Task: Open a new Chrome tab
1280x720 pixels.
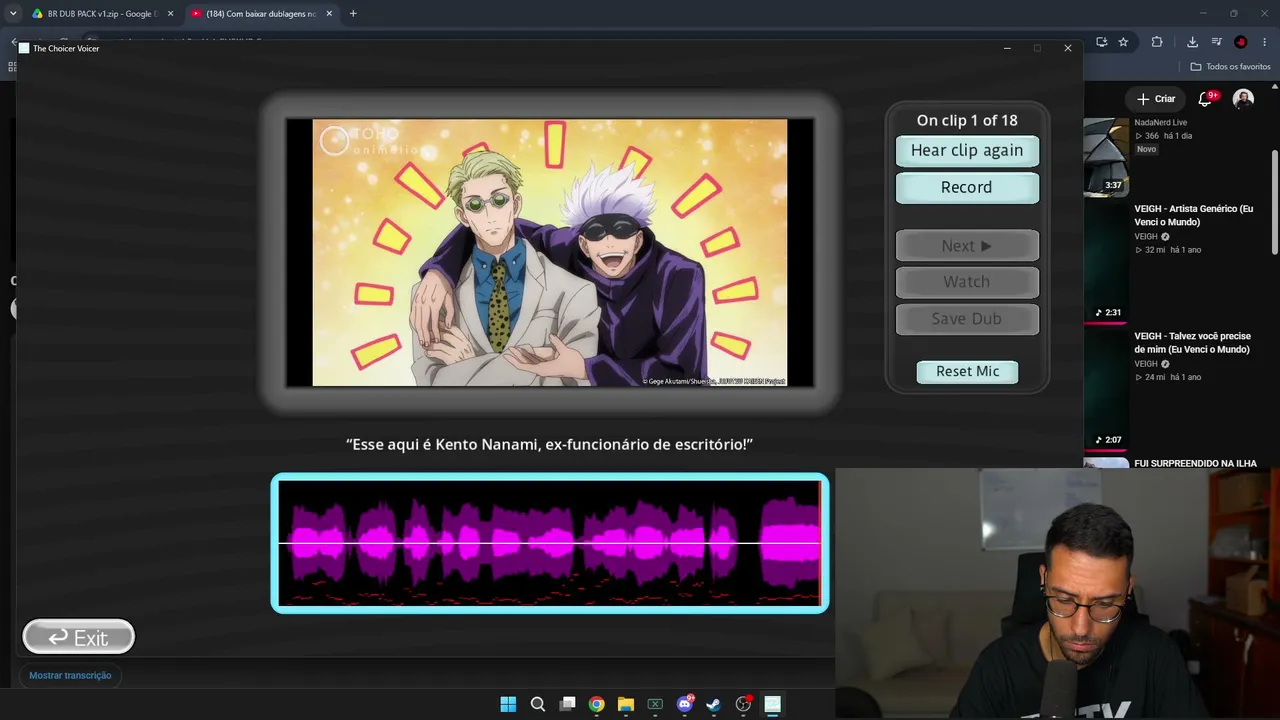Action: [x=353, y=14]
